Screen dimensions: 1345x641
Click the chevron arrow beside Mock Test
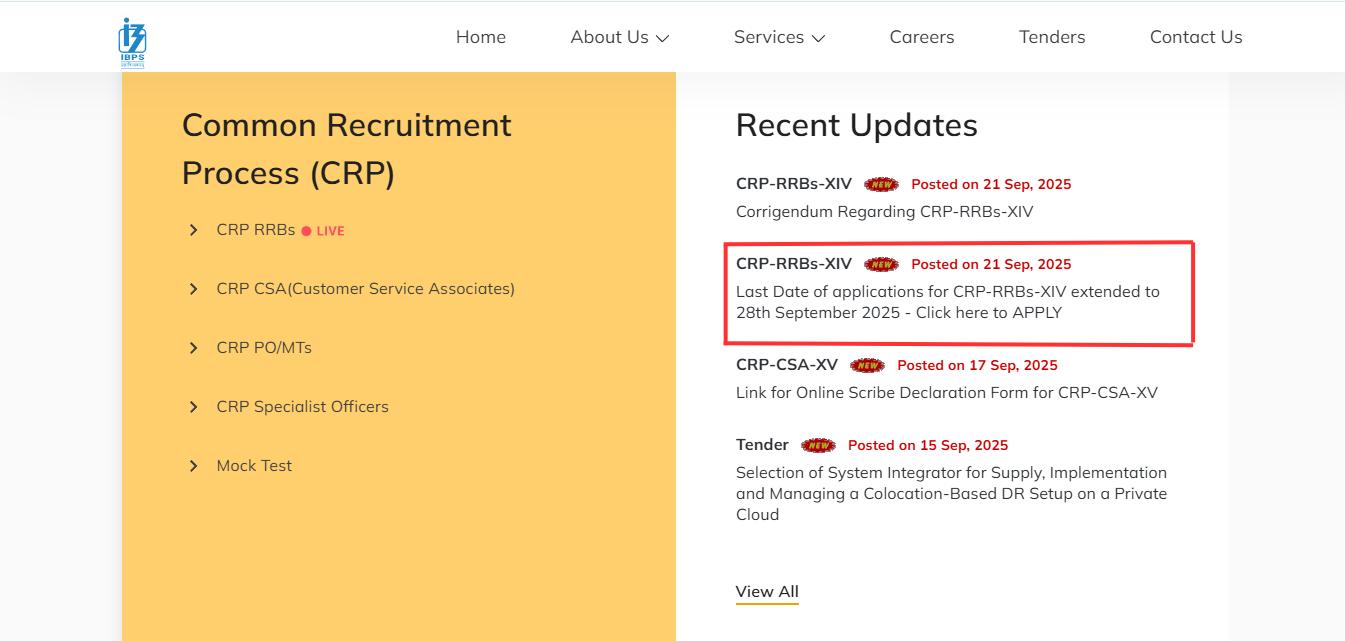pos(194,466)
